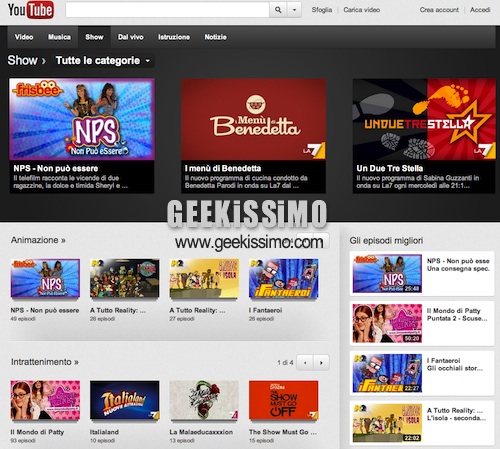Click the I menù di Benedetta title
This screenshot has height=449, width=500.
[223, 168]
